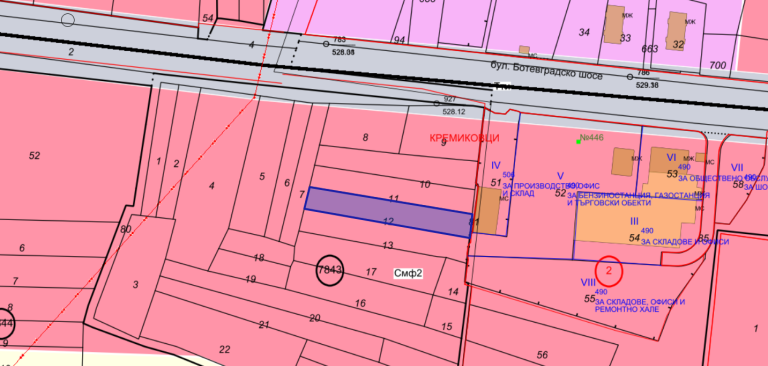Click parcel number 10
This screenshot has width=768, height=366.
(x=425, y=185)
